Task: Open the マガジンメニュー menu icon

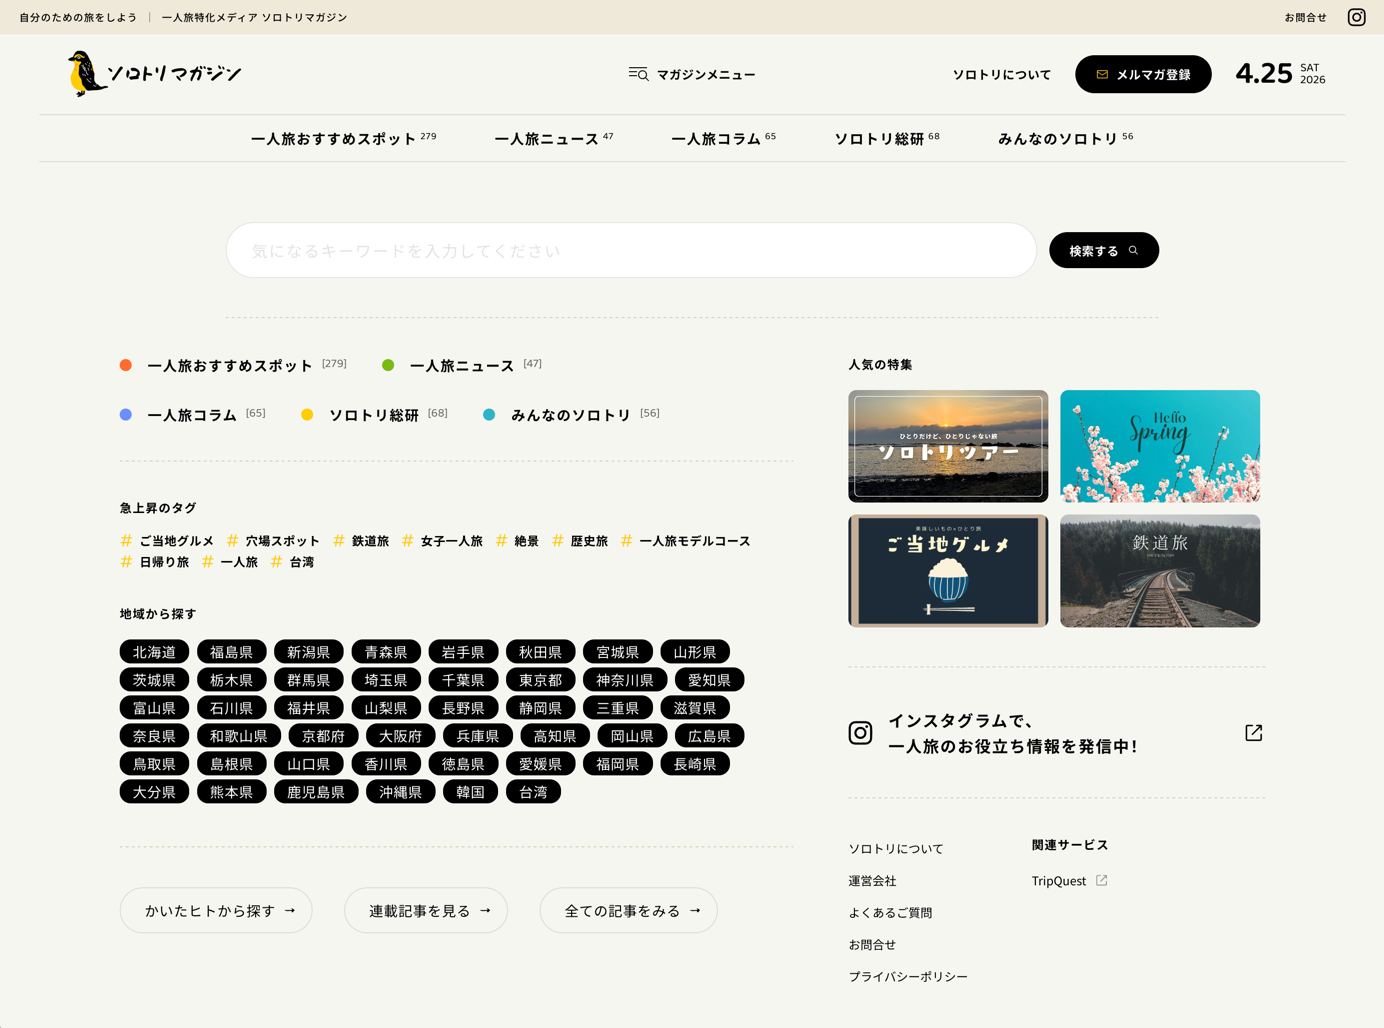Action: 638,74
